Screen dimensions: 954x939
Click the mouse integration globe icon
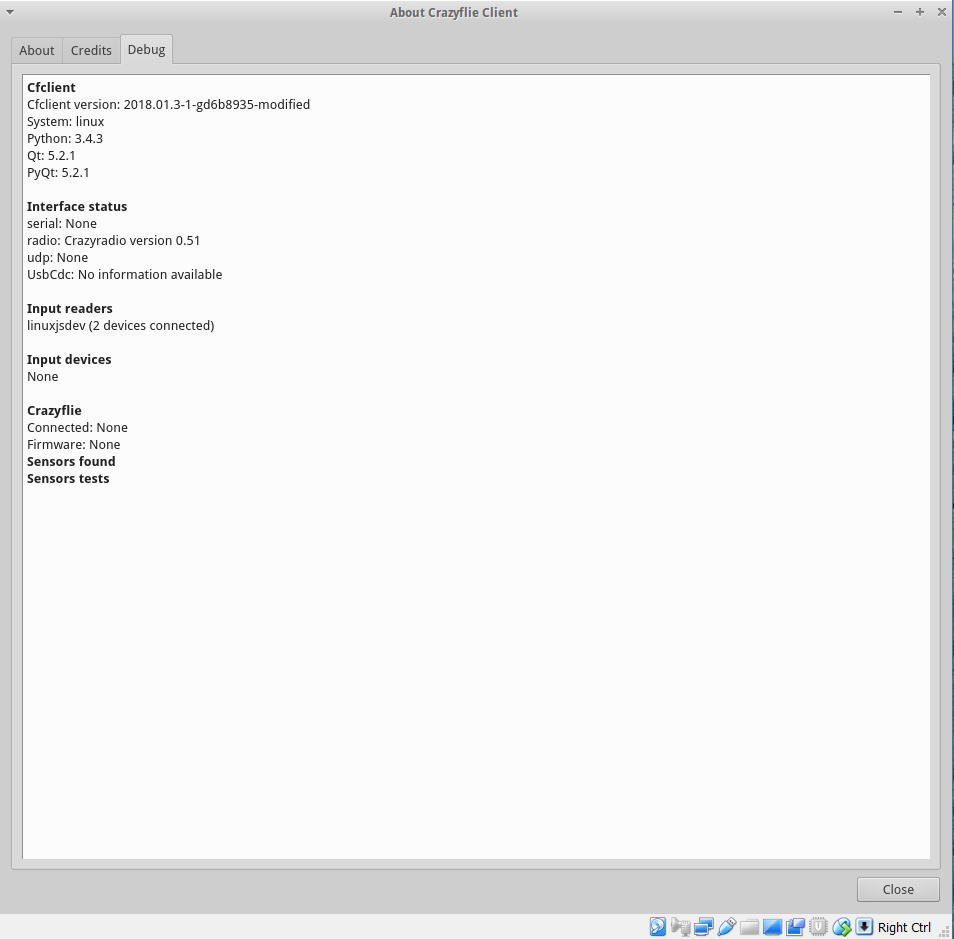pos(842,927)
